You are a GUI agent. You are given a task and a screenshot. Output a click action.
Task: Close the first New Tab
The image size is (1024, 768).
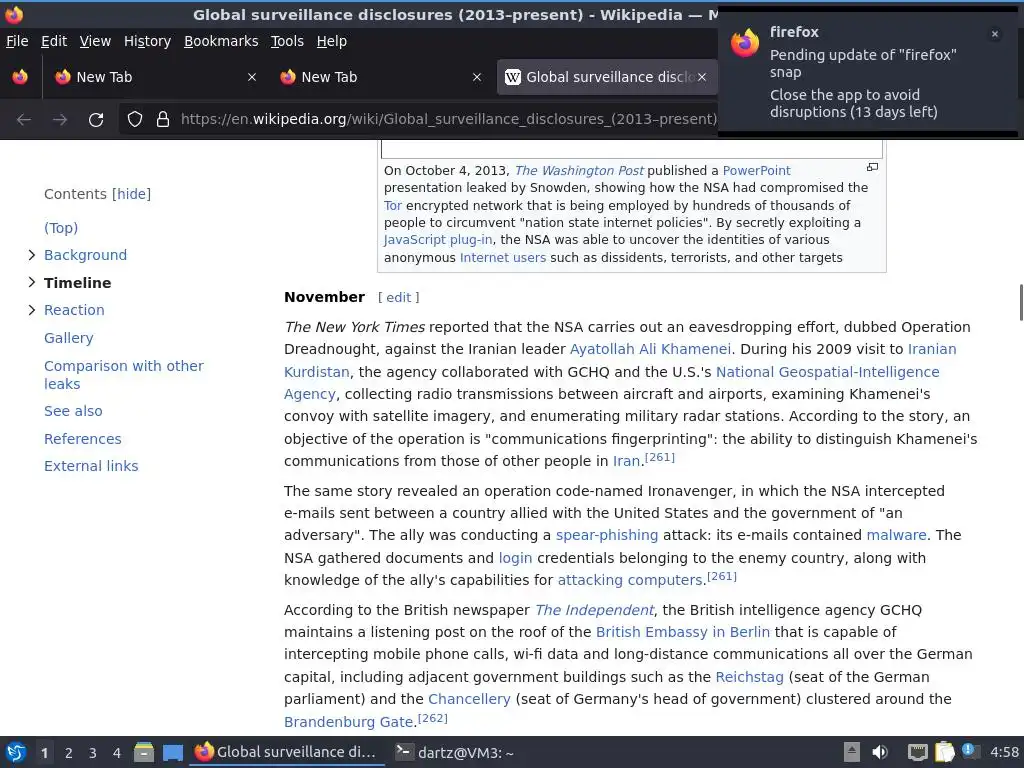252,77
